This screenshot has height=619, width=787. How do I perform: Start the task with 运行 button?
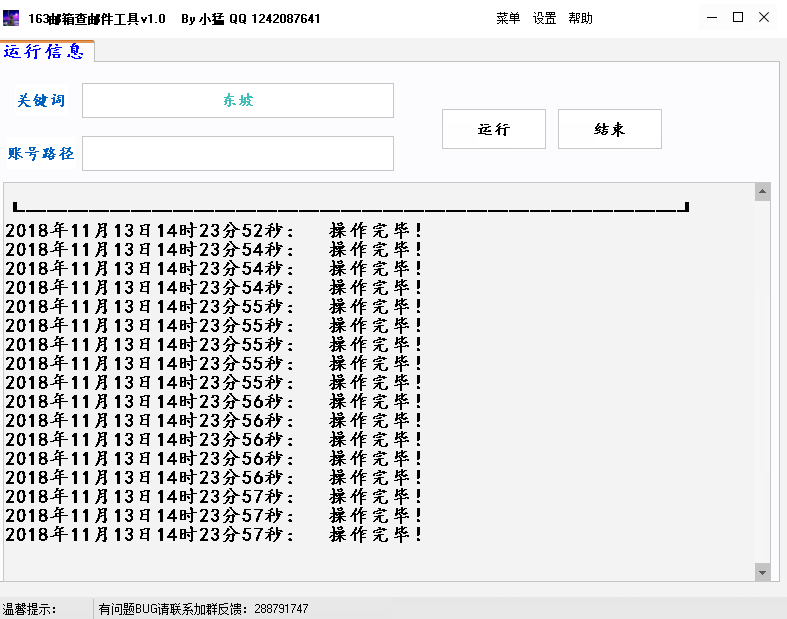pos(494,129)
